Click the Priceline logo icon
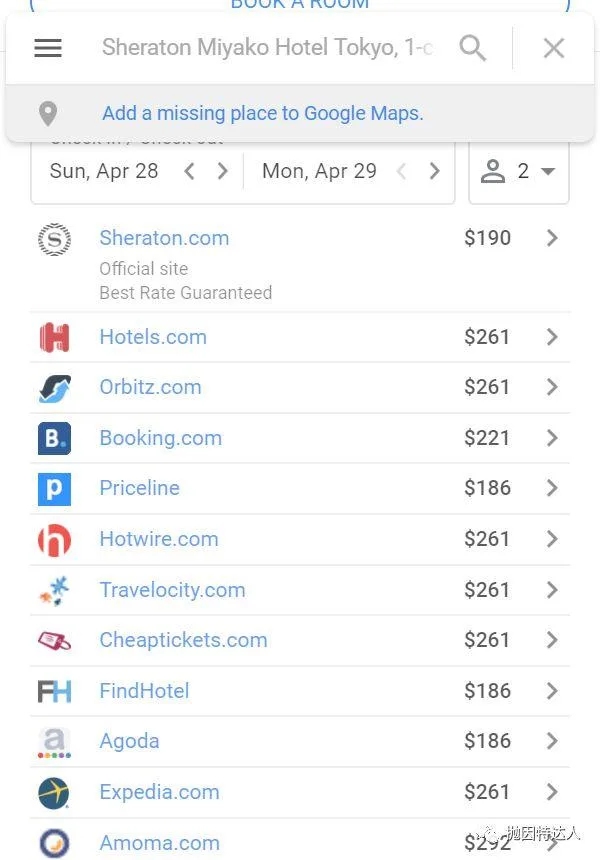The width and height of the screenshot is (600, 860). pos(54,489)
